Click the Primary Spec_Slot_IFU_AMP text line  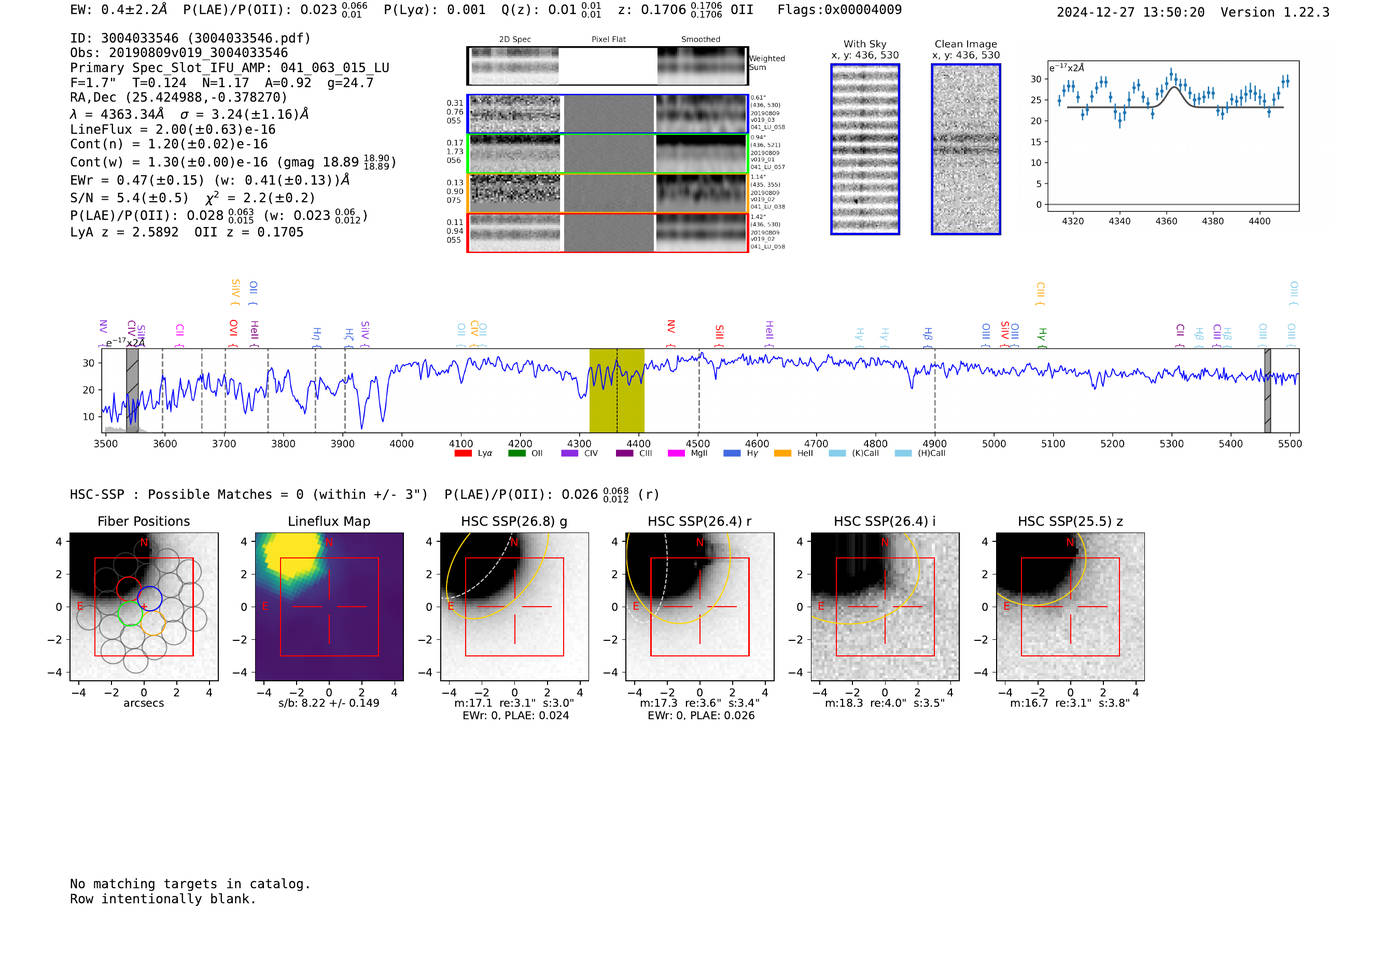(x=230, y=67)
